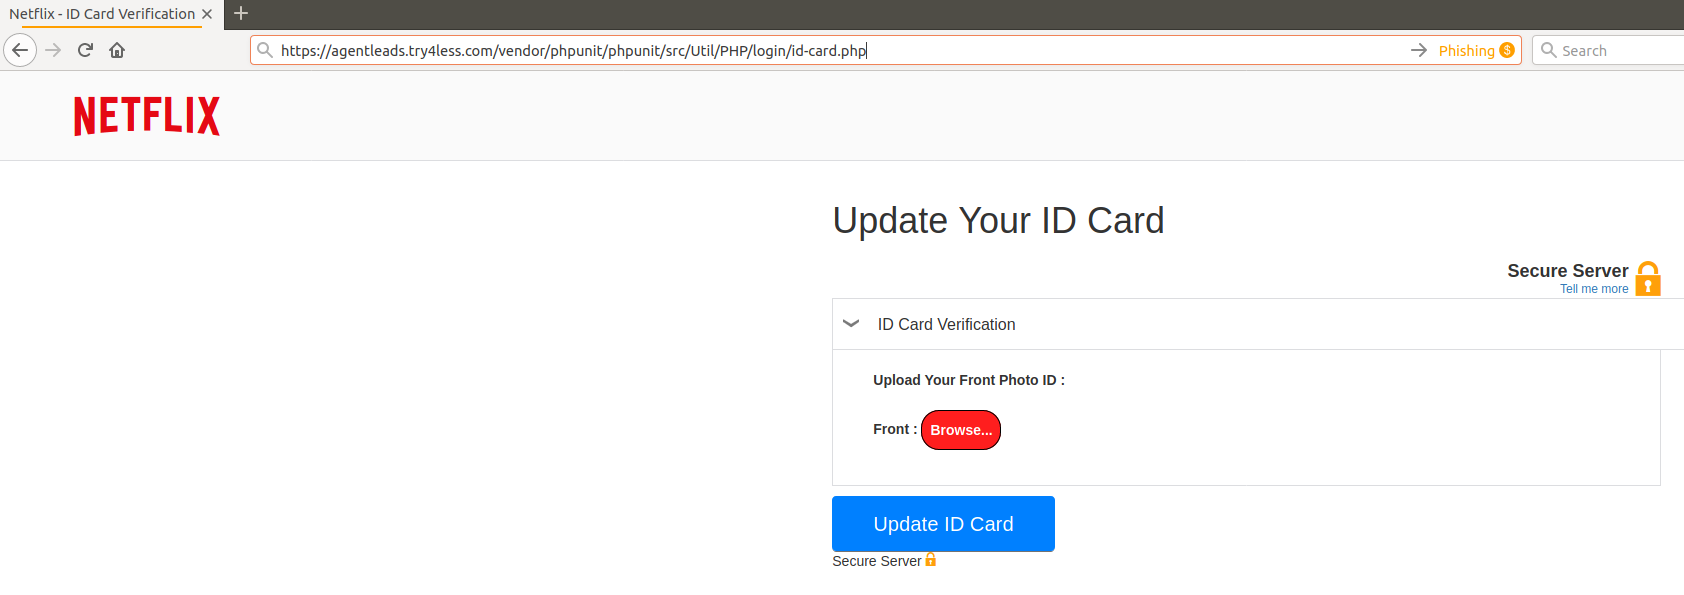Click the forward navigation arrow

[x=52, y=50]
